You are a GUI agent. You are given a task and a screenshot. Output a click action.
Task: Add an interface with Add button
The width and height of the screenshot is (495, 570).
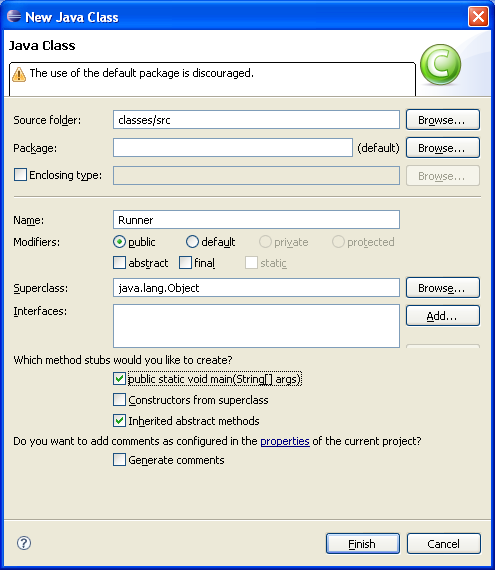tap(443, 316)
